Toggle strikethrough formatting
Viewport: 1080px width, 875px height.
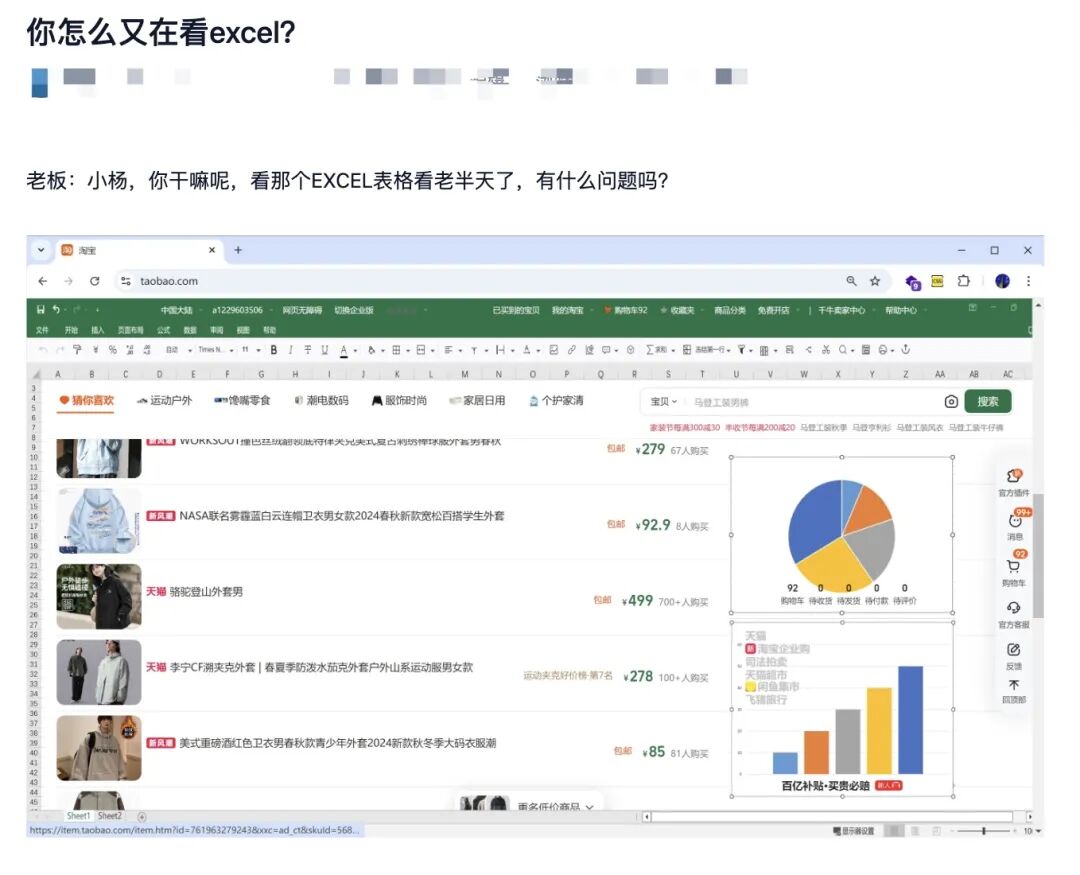click(x=308, y=350)
